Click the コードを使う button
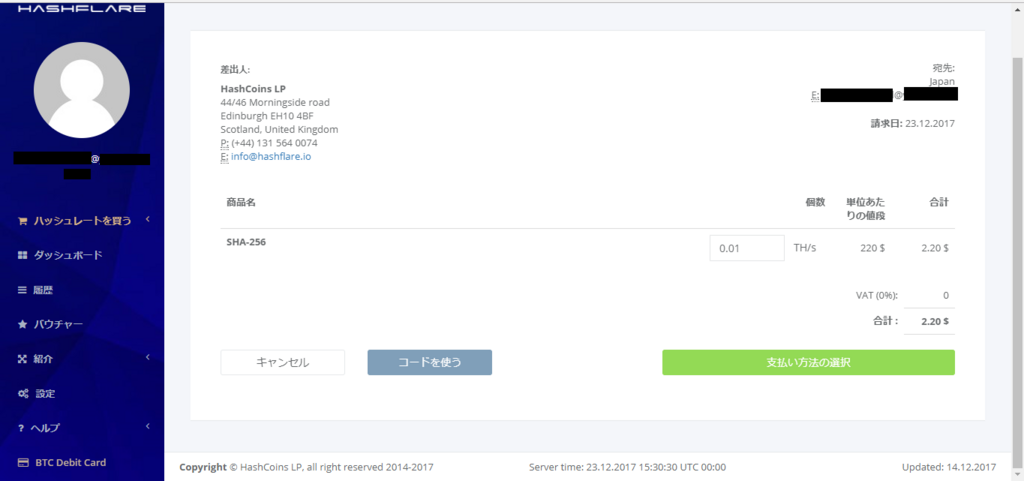 430,362
